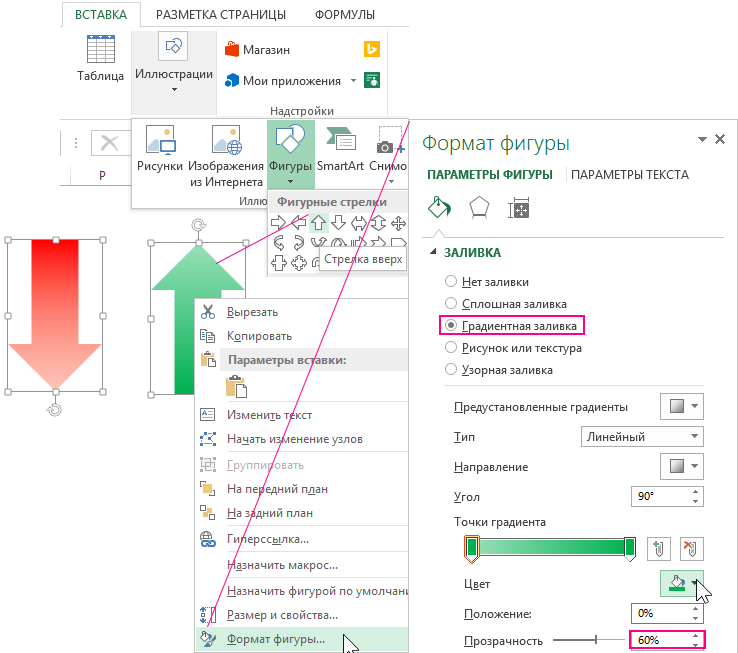Select the up arrow shape

click(x=319, y=222)
